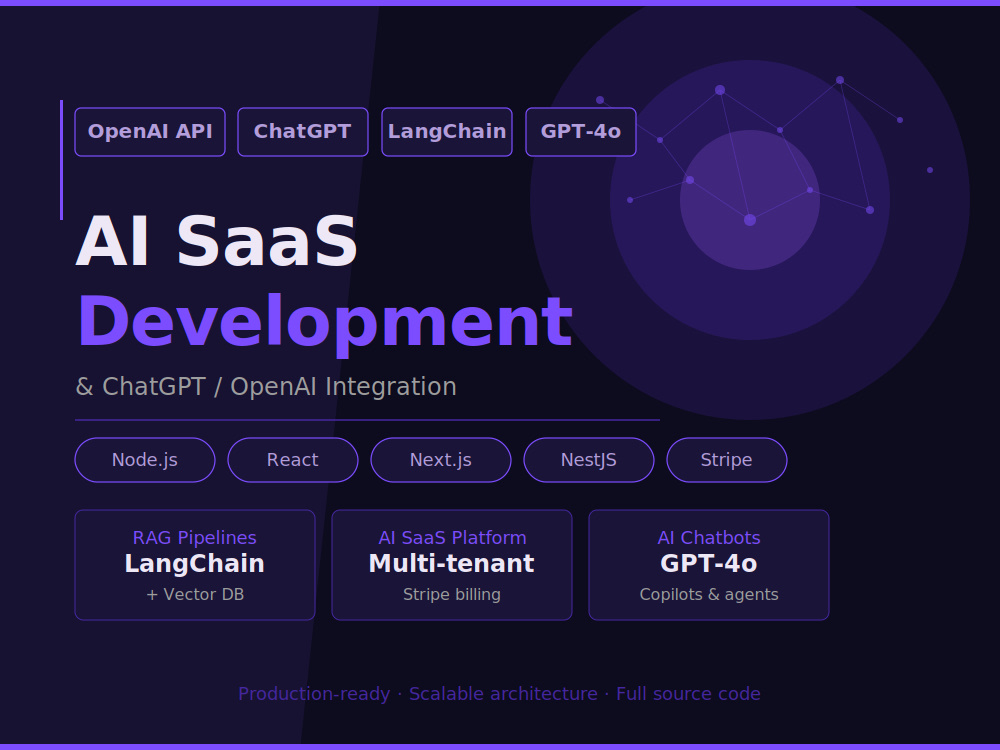Click "& ChatGPT / OpenAI Integration" subtitle
Image resolution: width=1000 pixels, height=750 pixels.
tap(266, 386)
